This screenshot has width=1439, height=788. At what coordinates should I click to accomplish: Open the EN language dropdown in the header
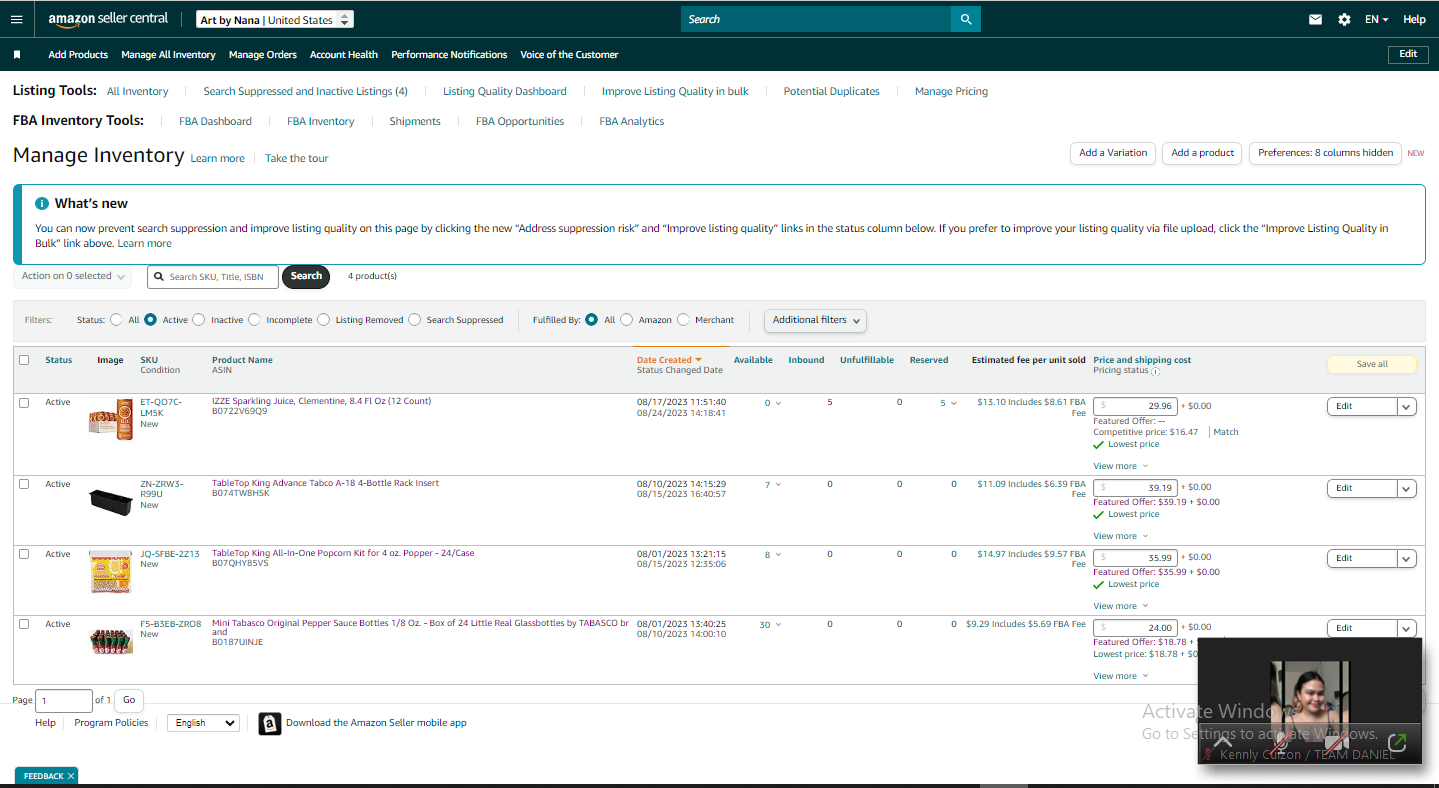click(1377, 19)
